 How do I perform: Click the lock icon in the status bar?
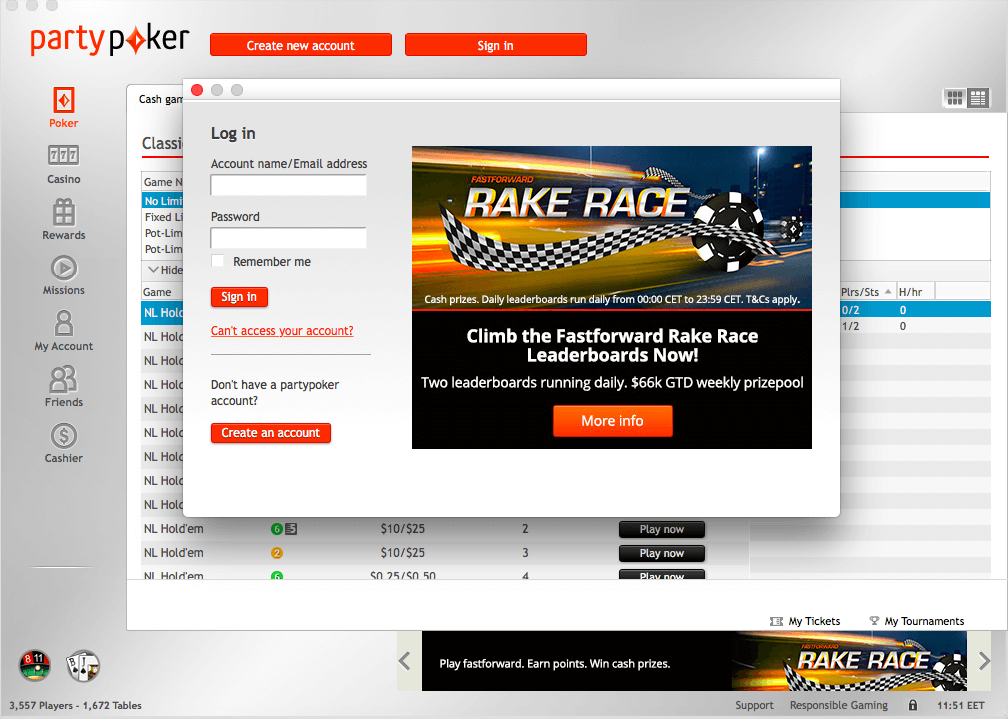[912, 705]
